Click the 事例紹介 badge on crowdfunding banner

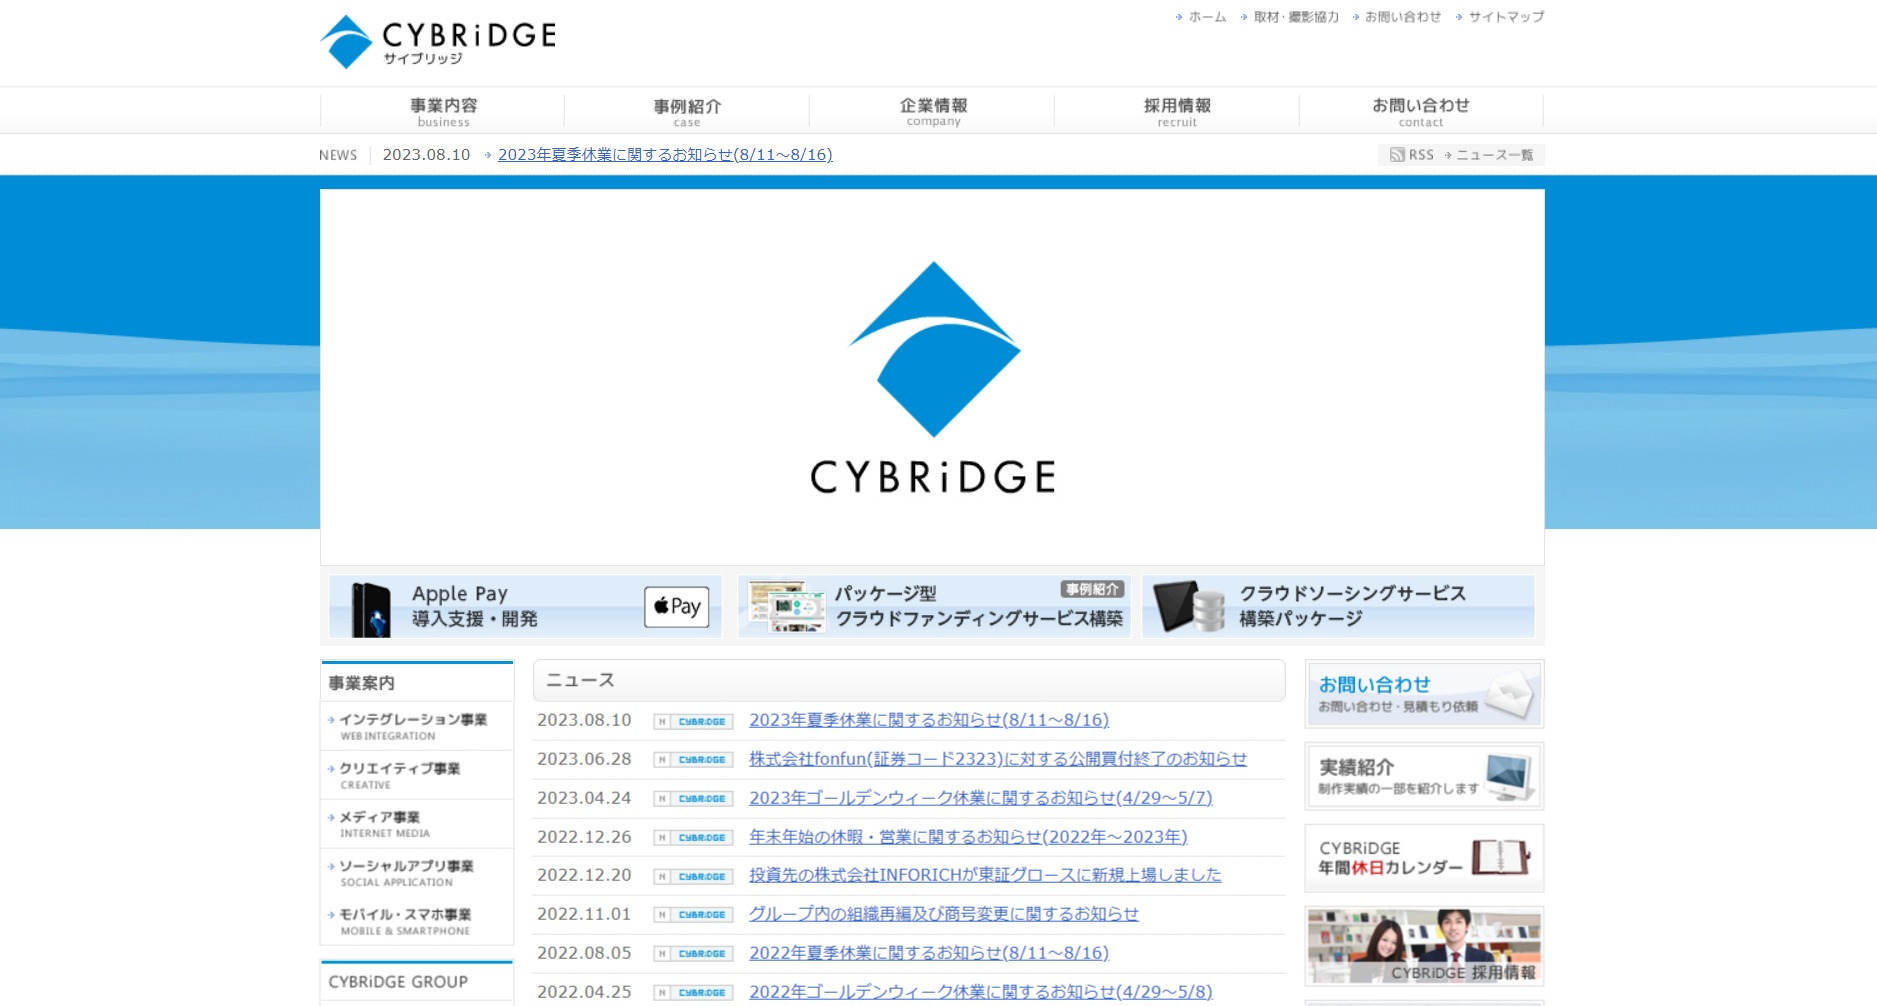1093,590
